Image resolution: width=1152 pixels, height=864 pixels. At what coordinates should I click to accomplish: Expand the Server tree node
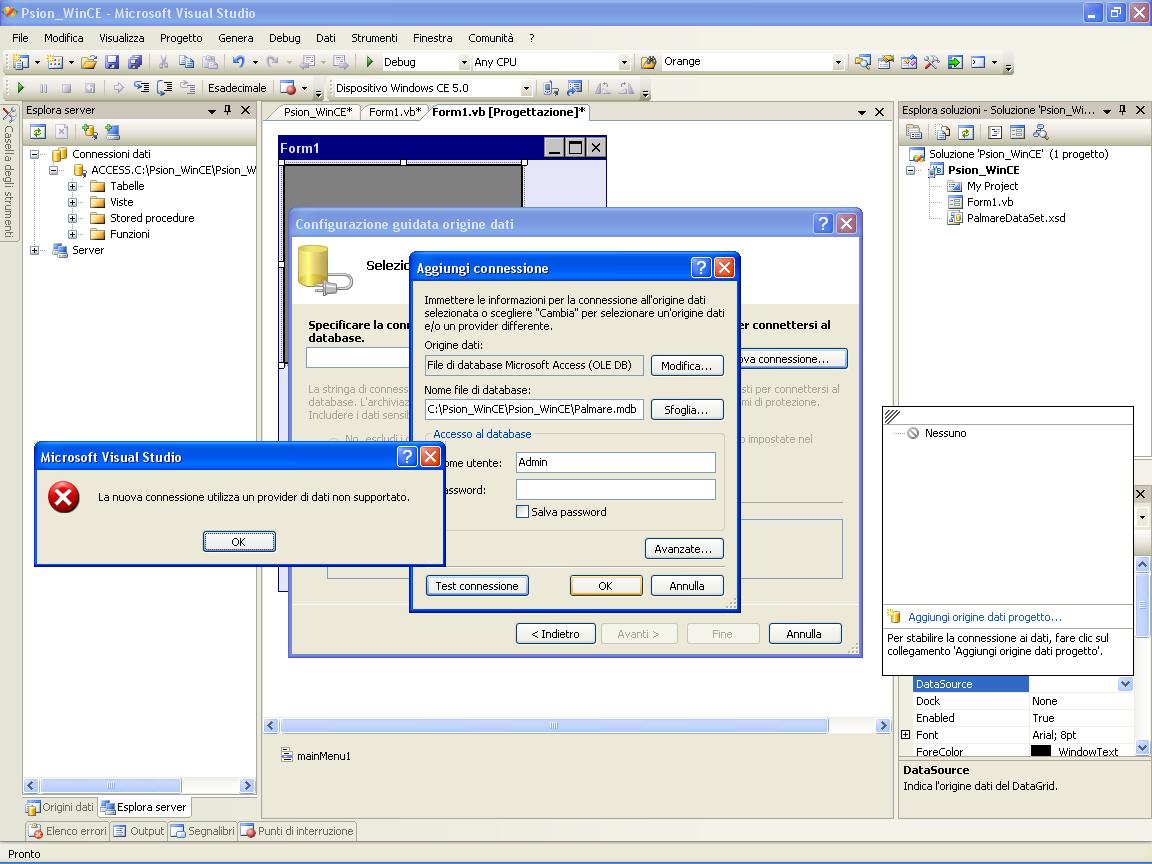pyautogui.click(x=35, y=251)
